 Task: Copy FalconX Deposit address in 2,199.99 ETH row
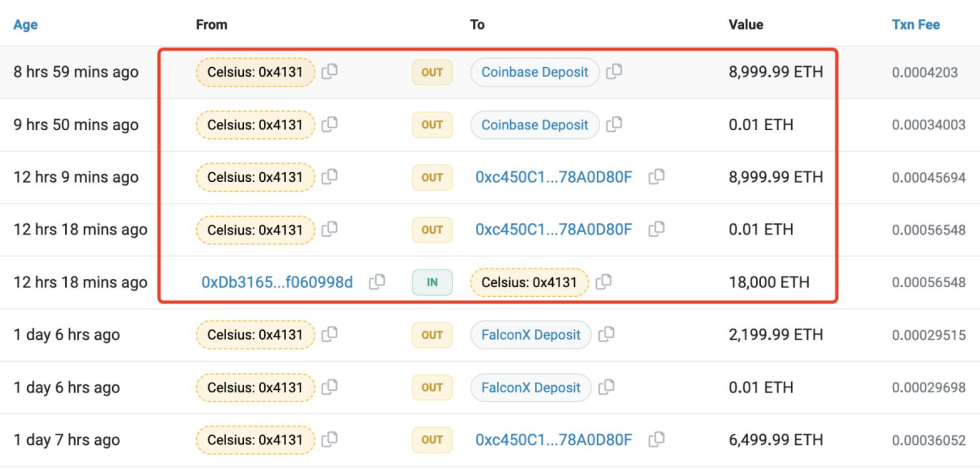[606, 335]
